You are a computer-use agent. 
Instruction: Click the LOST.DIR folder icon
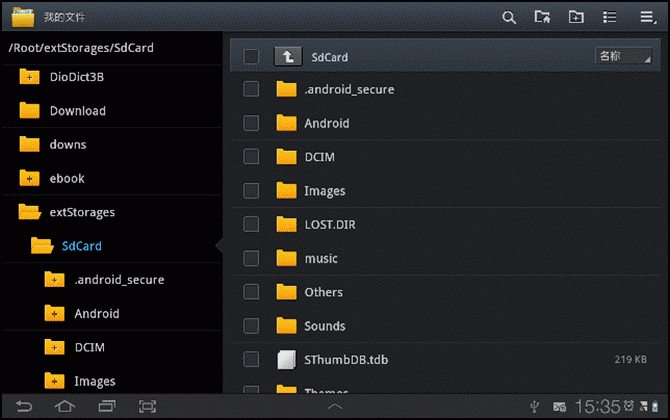[x=286, y=224]
